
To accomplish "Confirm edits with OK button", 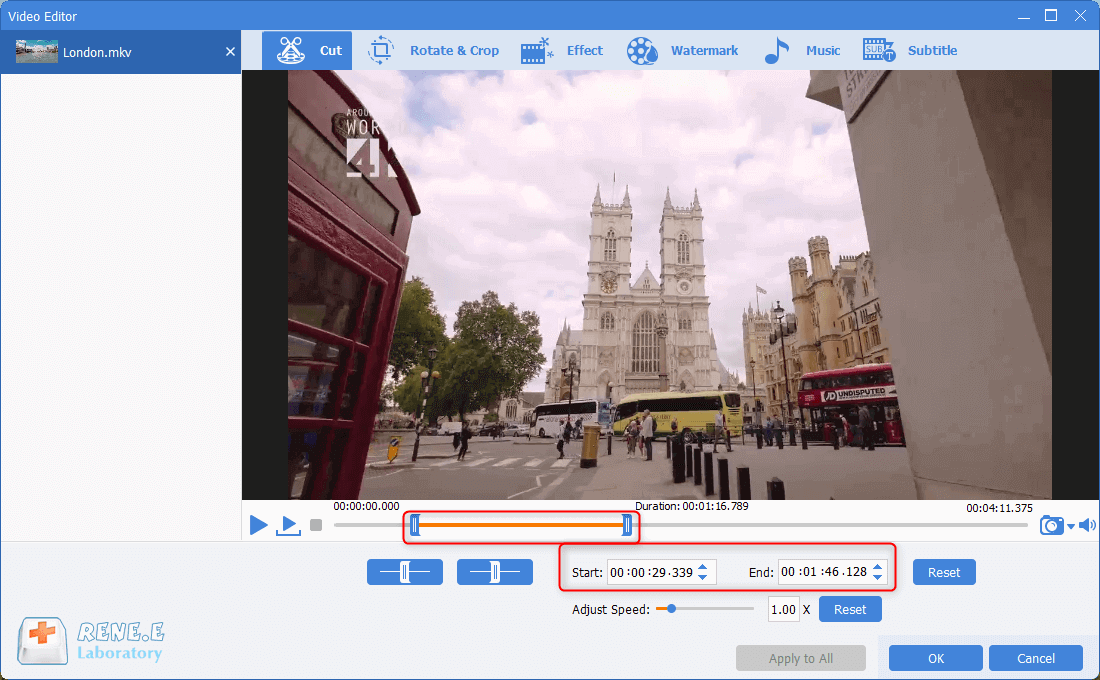I will tap(936, 658).
